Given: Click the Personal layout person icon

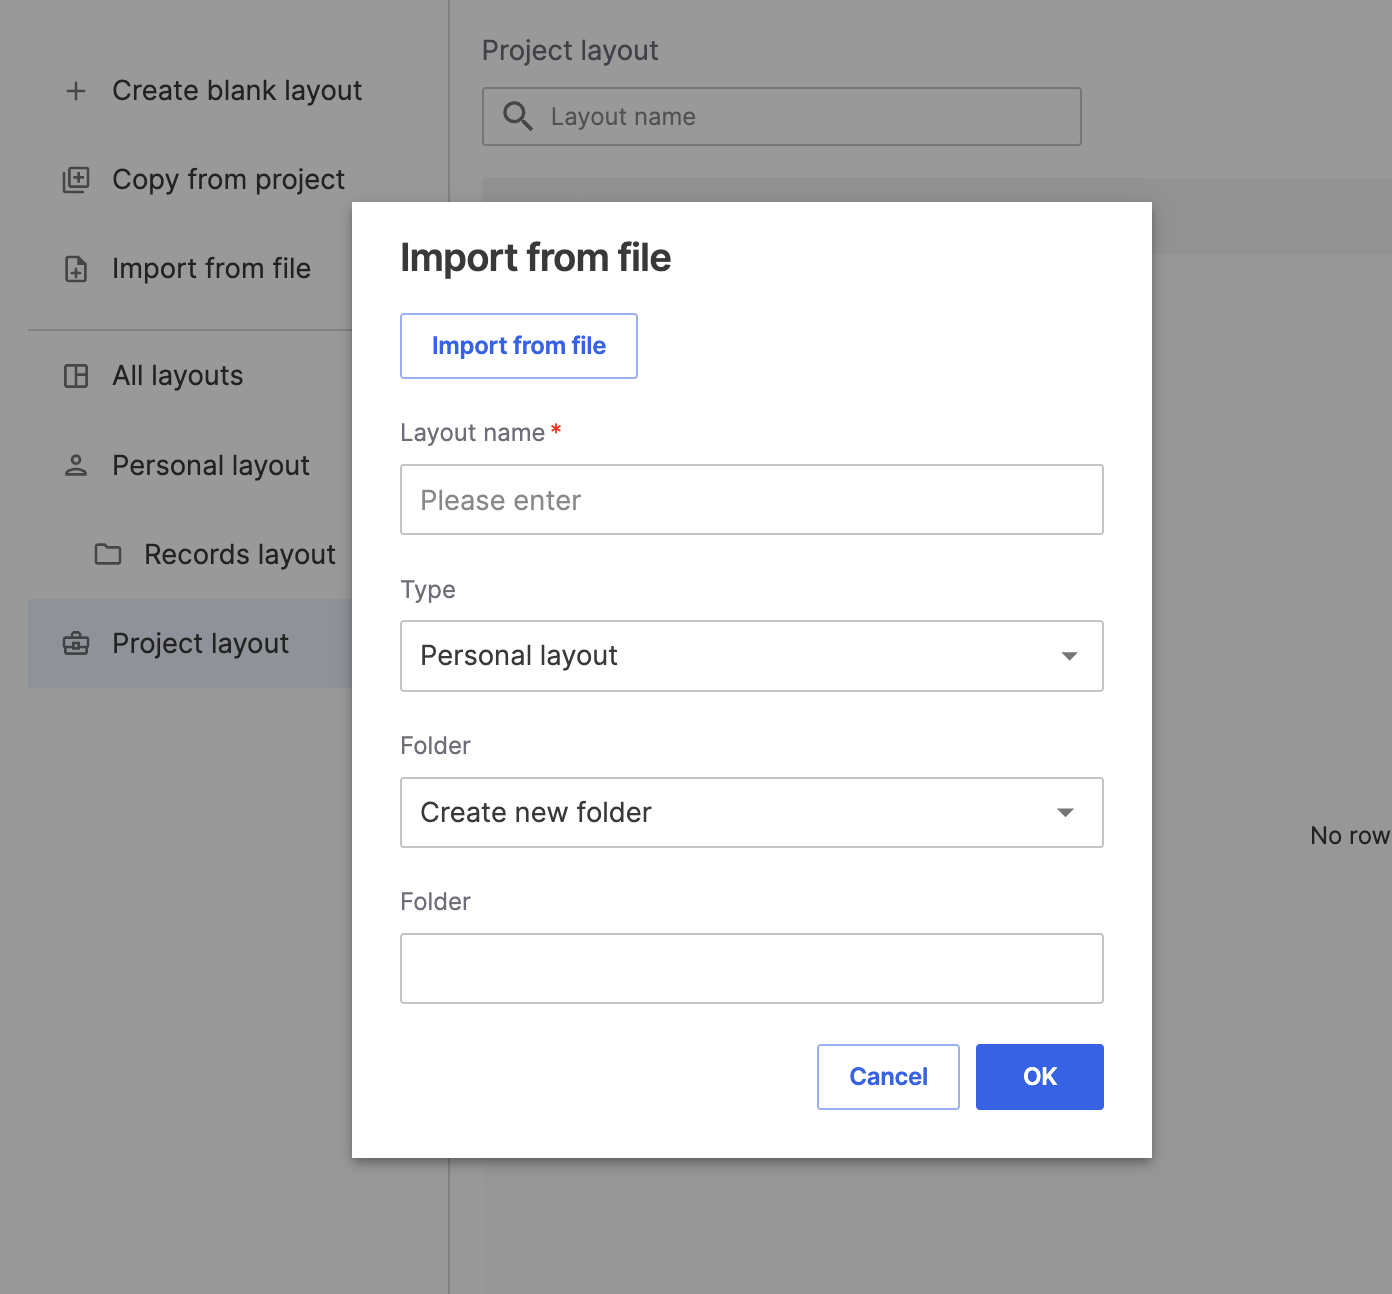Looking at the screenshot, I should tap(76, 466).
